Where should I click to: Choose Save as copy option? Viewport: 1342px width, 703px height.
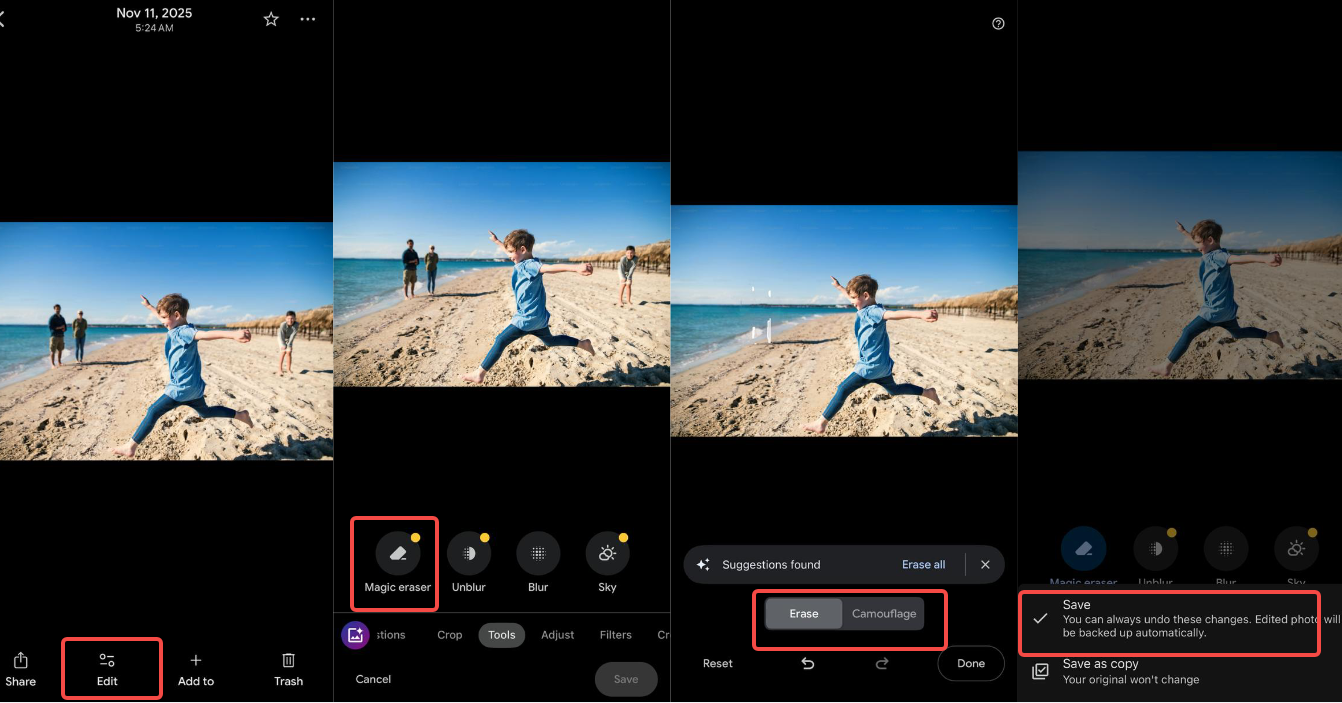[x=1180, y=671]
